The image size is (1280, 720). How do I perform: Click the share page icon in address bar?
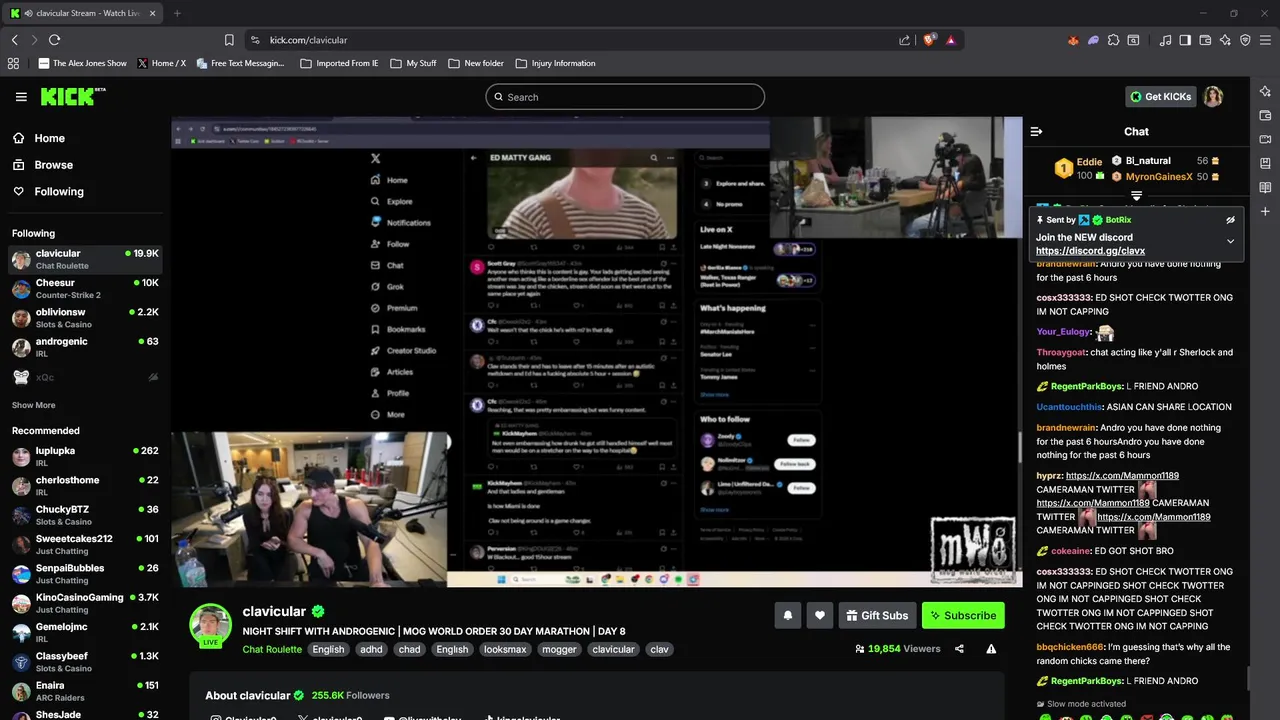(904, 40)
